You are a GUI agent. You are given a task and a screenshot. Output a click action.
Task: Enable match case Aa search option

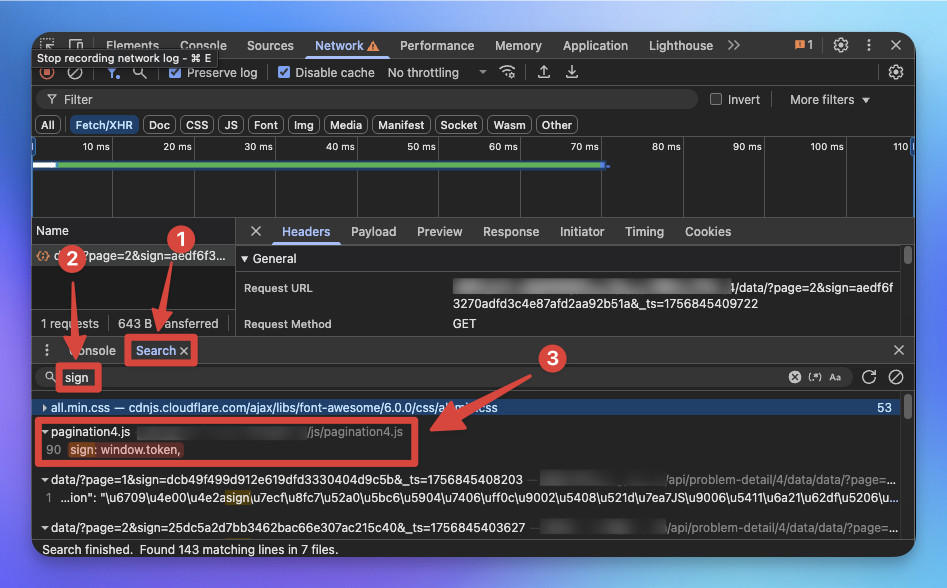pyautogui.click(x=835, y=377)
